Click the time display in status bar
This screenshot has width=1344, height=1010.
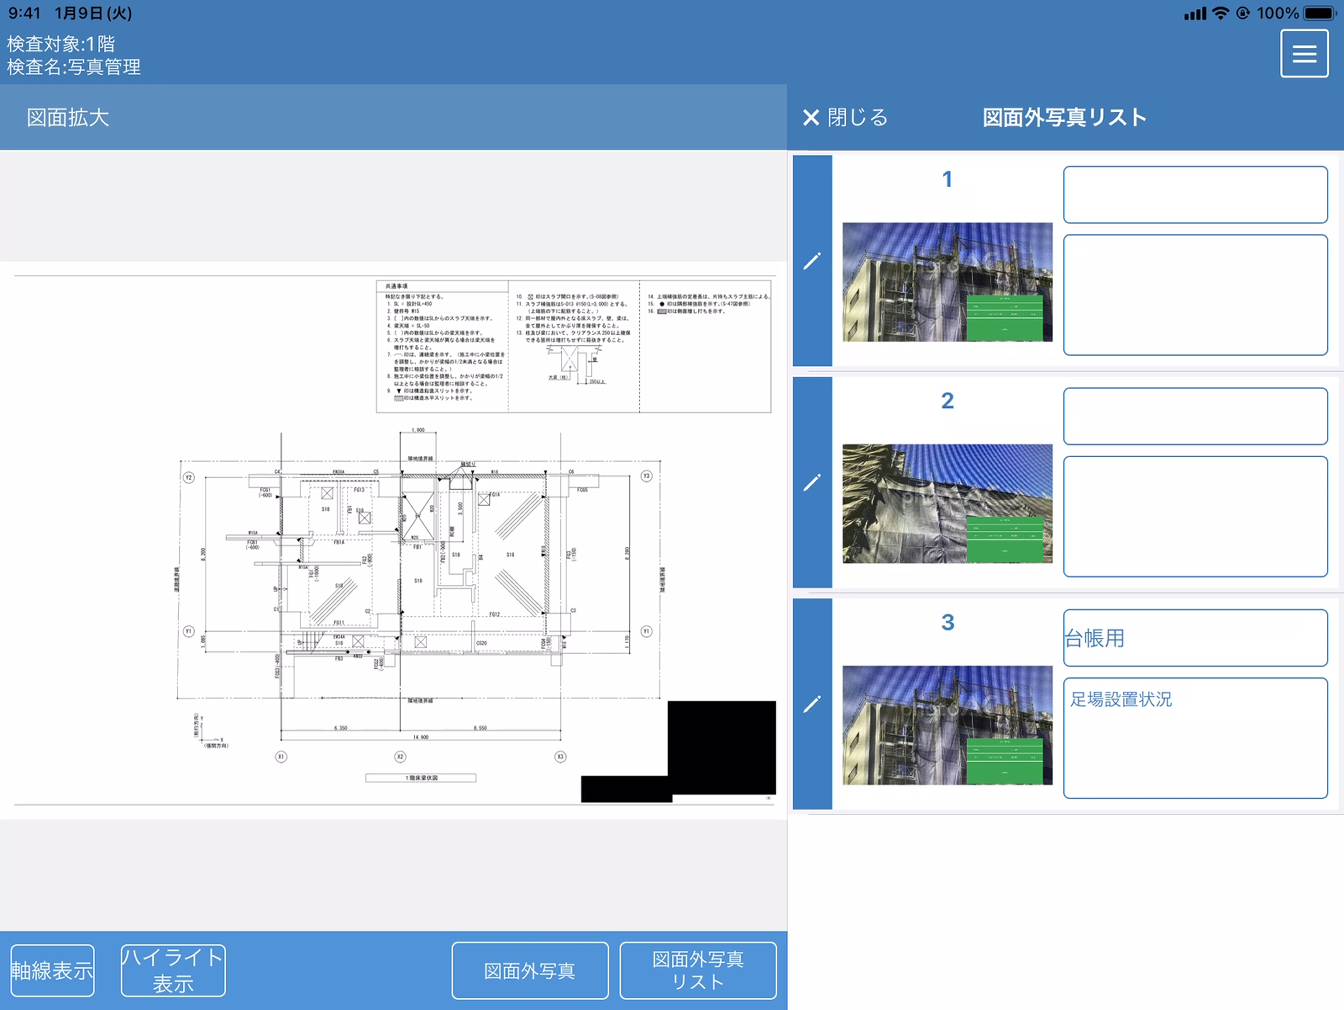(x=26, y=13)
